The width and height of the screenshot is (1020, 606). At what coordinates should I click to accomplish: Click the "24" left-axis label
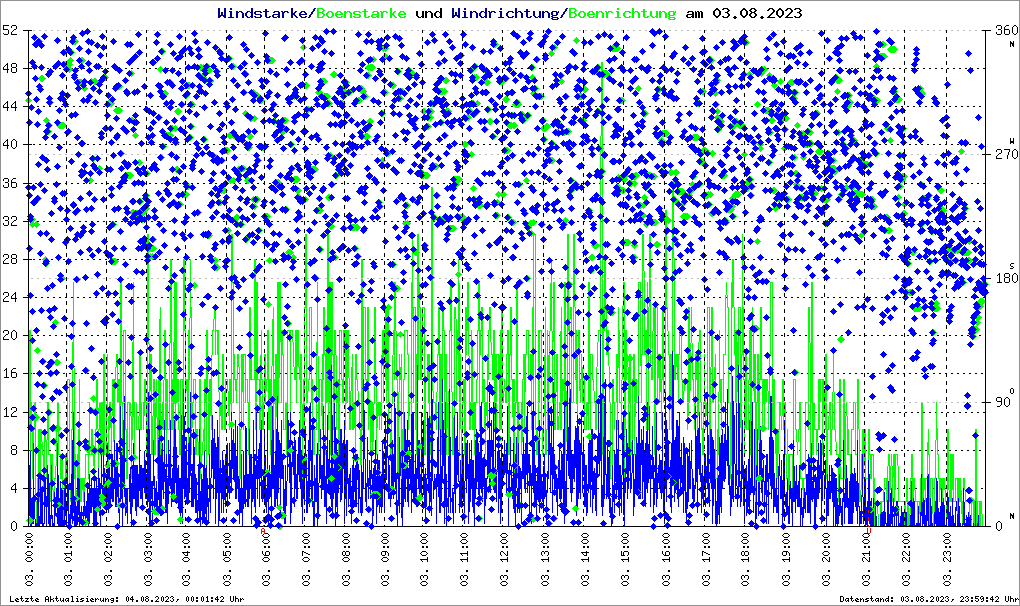coord(9,297)
